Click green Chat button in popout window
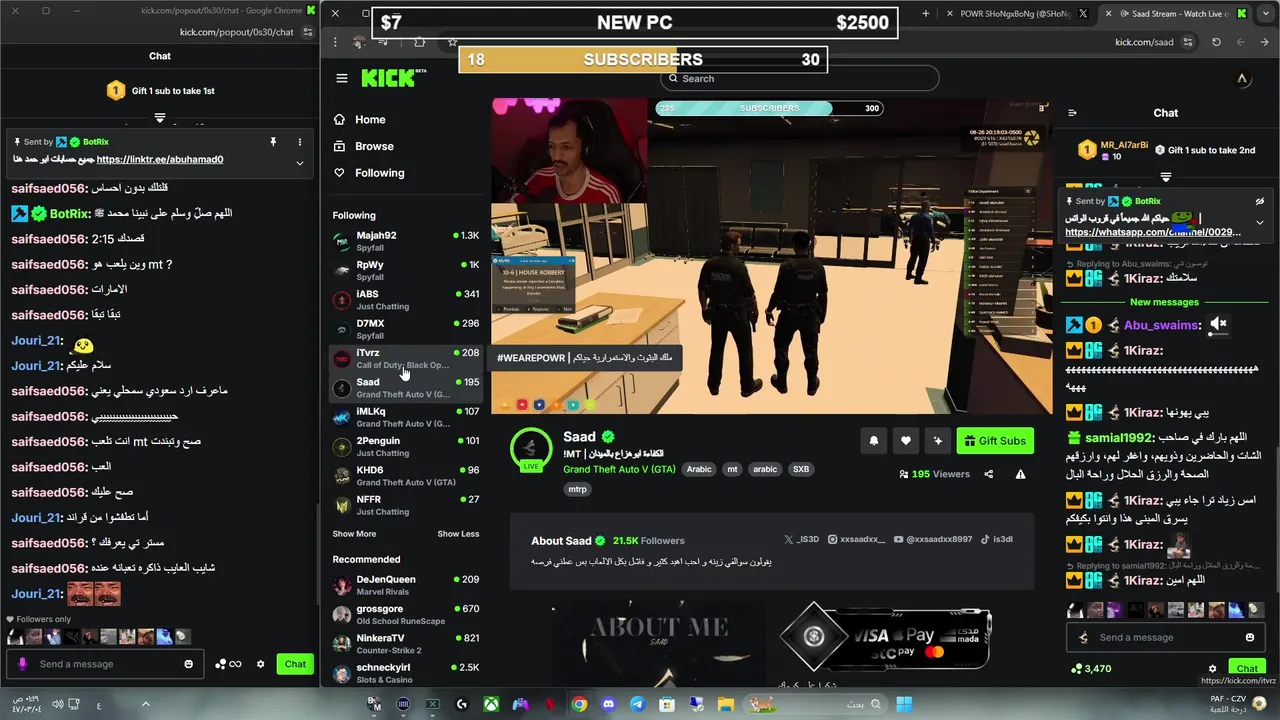The image size is (1280, 720). pos(295,664)
